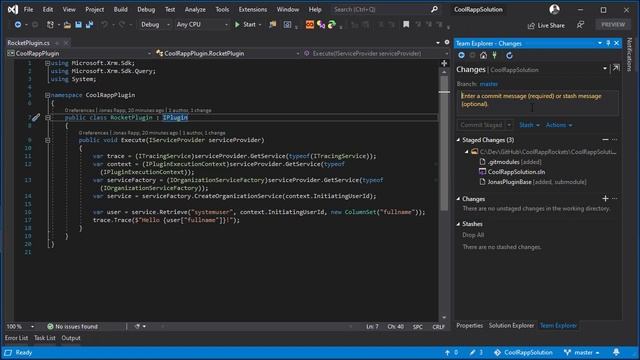Pin the Team Explorer panel
Viewport: 640px width, 360px height.
click(608, 43)
